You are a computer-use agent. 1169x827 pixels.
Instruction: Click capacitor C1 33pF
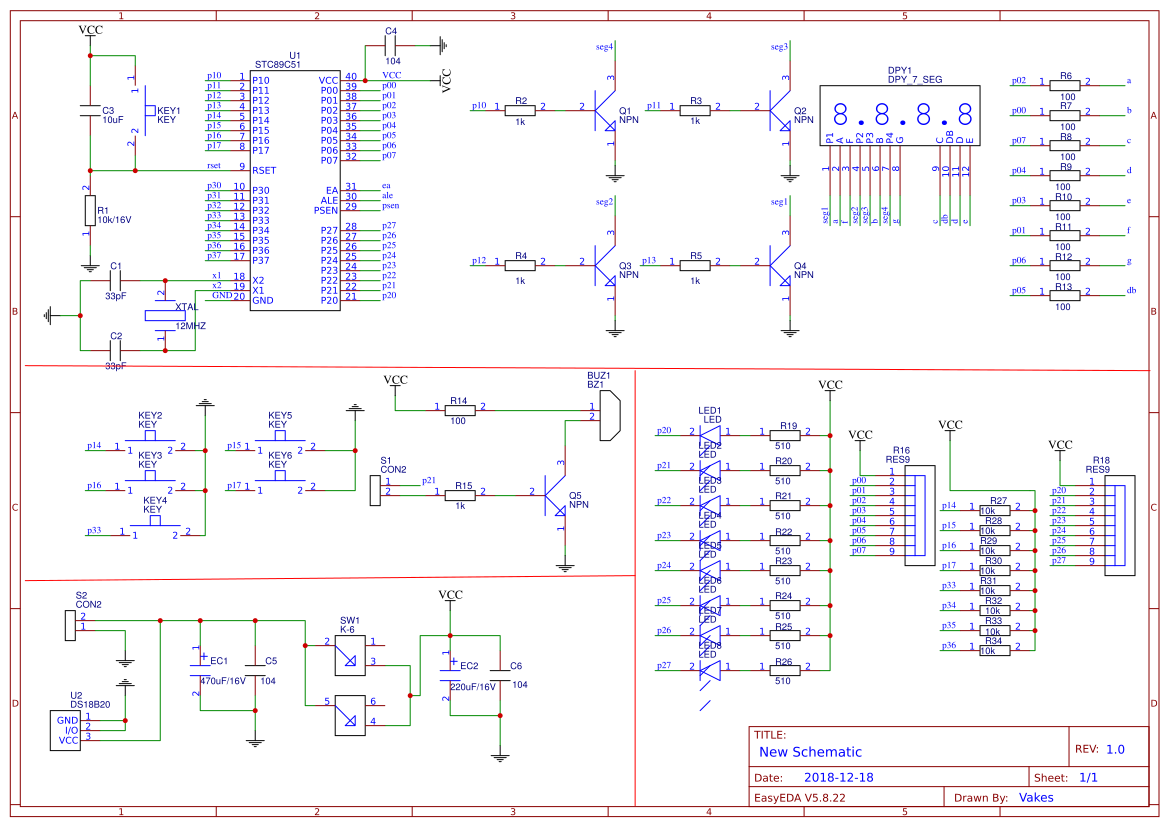click(x=116, y=280)
